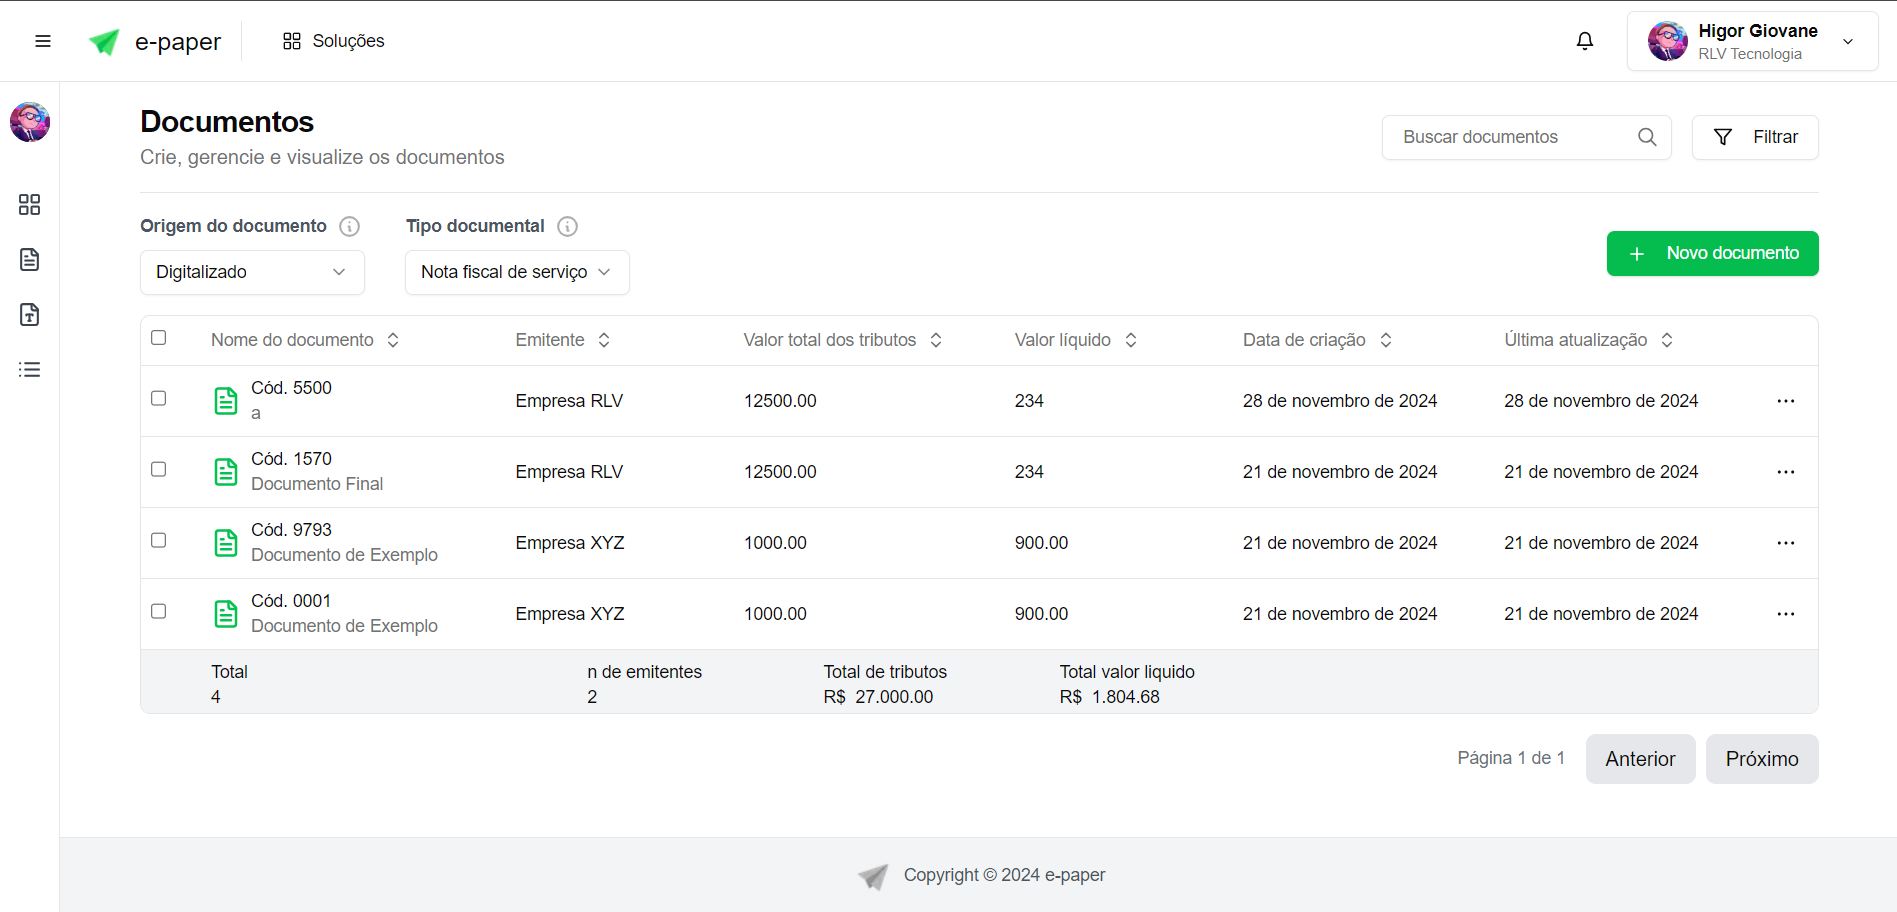Click the Novo documento button

coord(1712,253)
